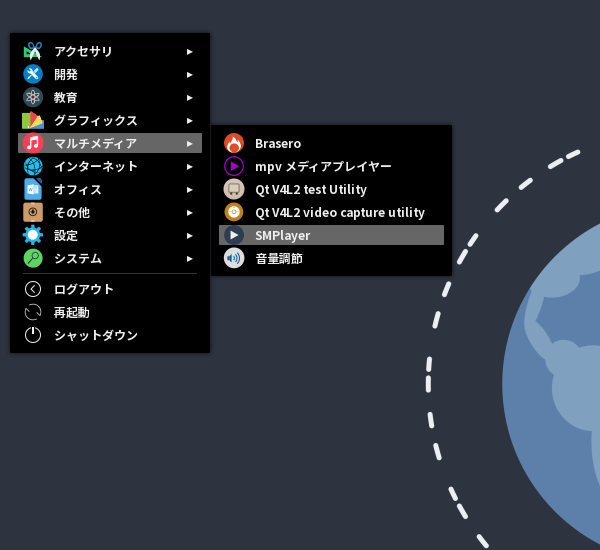Open 音量調節 volume control
Viewport: 600px width, 550px height.
point(331,258)
